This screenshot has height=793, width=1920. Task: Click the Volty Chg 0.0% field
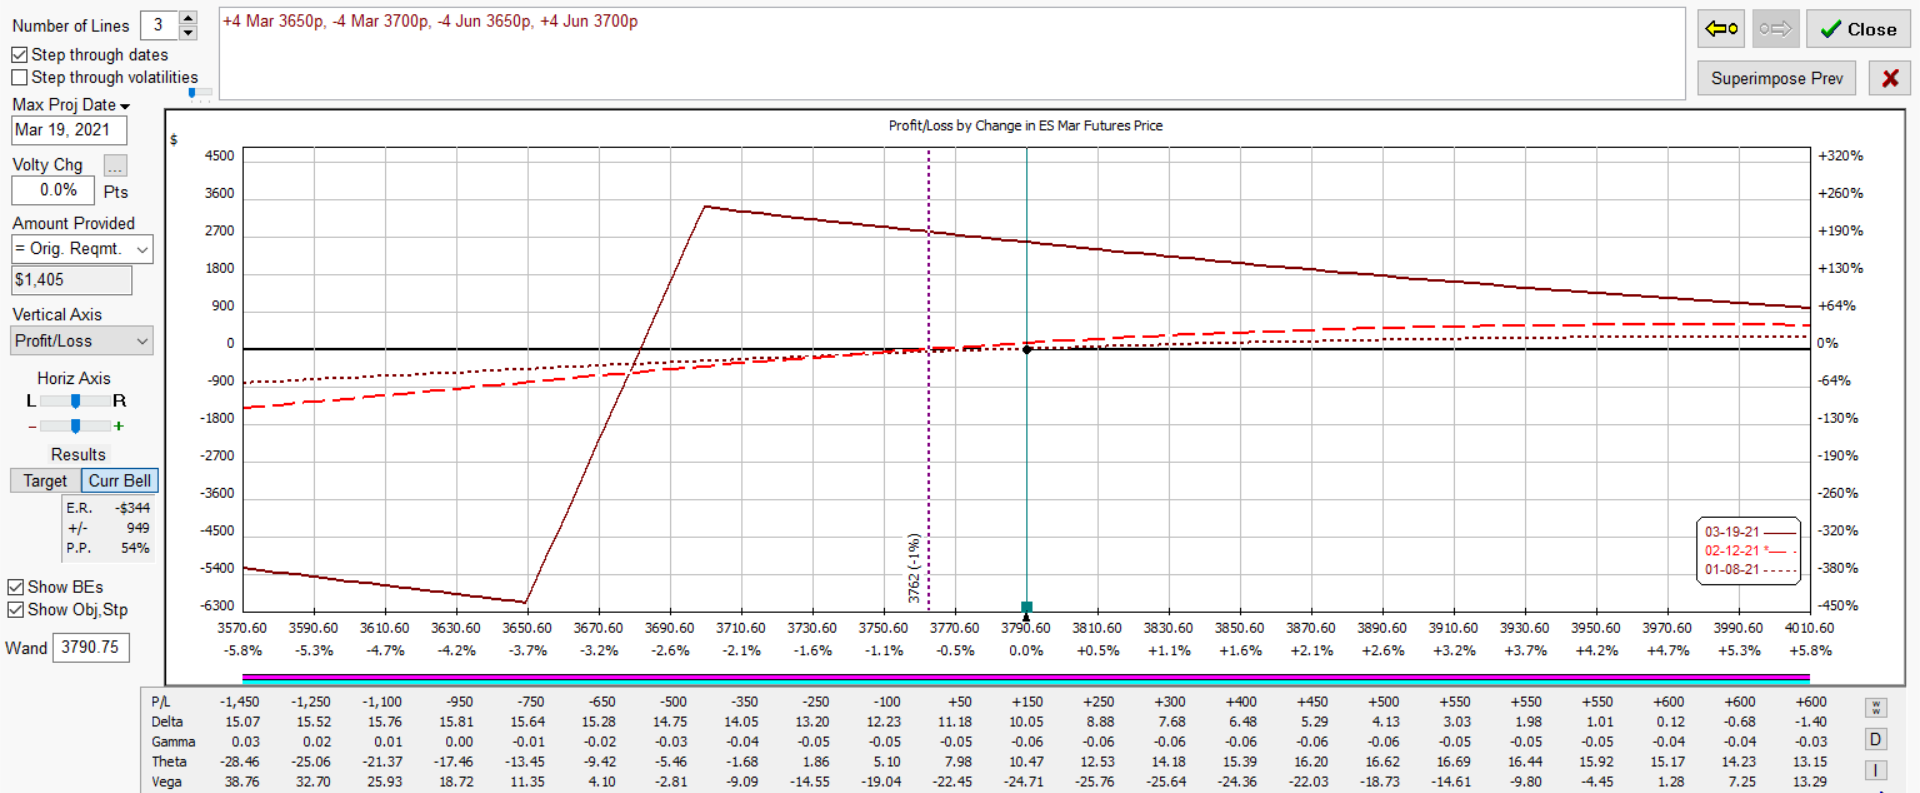53,190
